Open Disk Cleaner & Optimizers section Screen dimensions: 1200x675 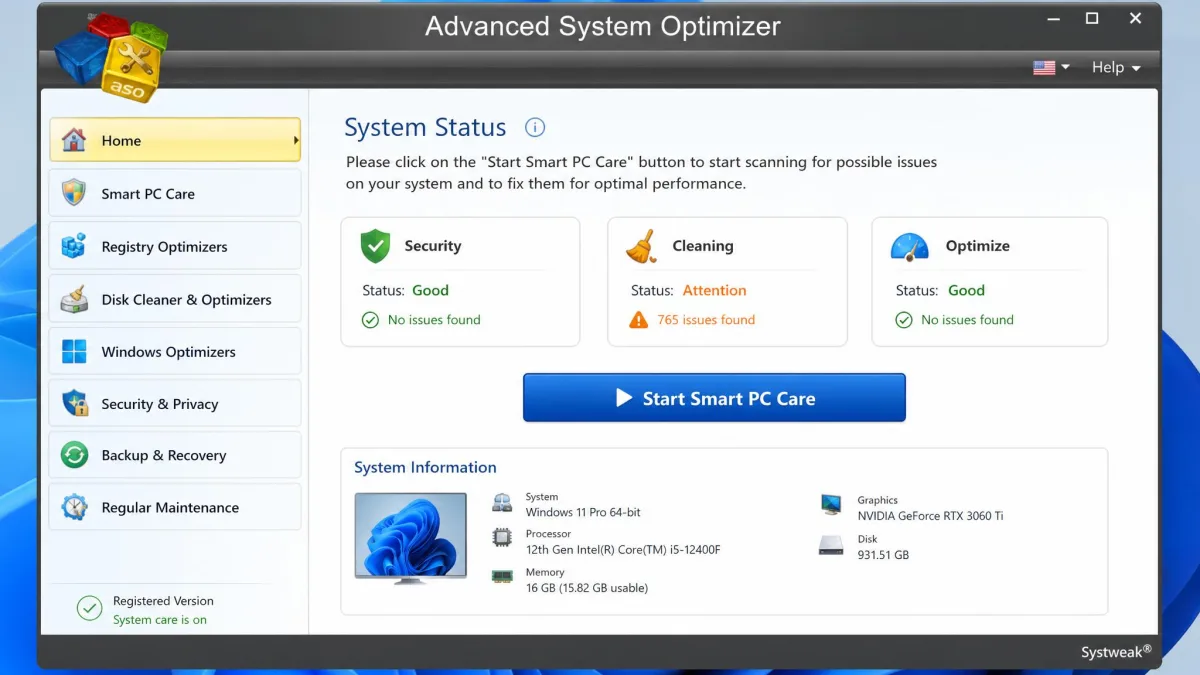point(175,299)
